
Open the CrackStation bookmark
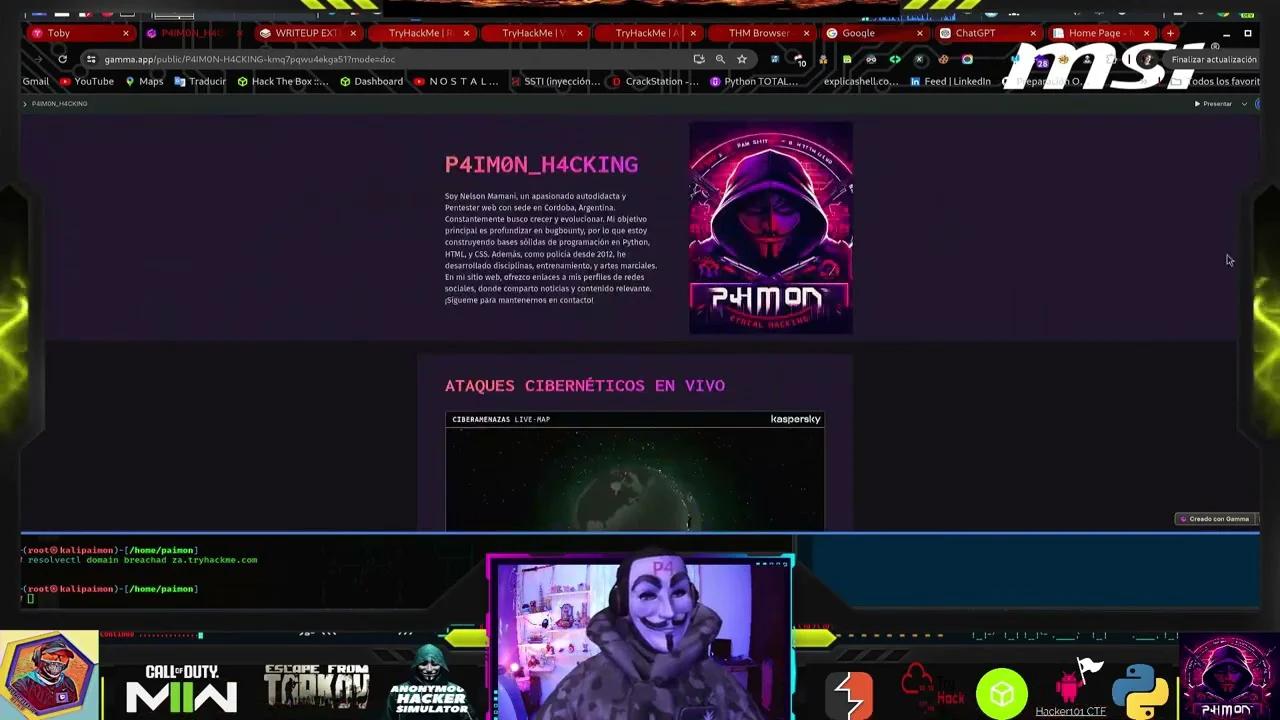[x=655, y=82]
